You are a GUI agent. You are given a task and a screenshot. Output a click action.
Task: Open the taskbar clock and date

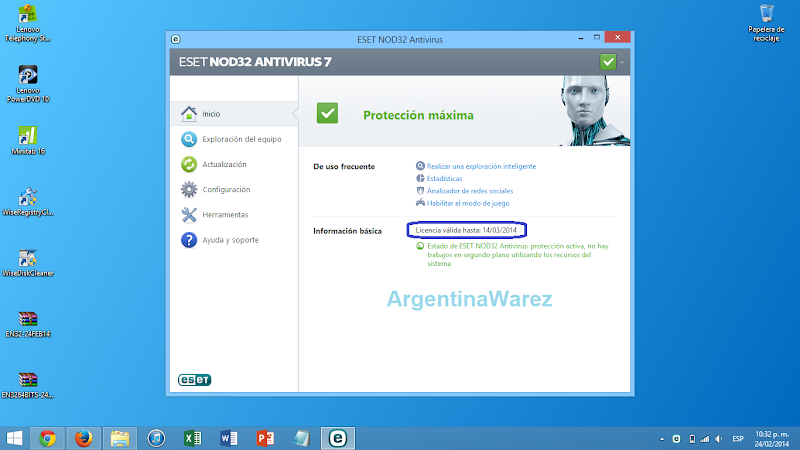(772, 439)
